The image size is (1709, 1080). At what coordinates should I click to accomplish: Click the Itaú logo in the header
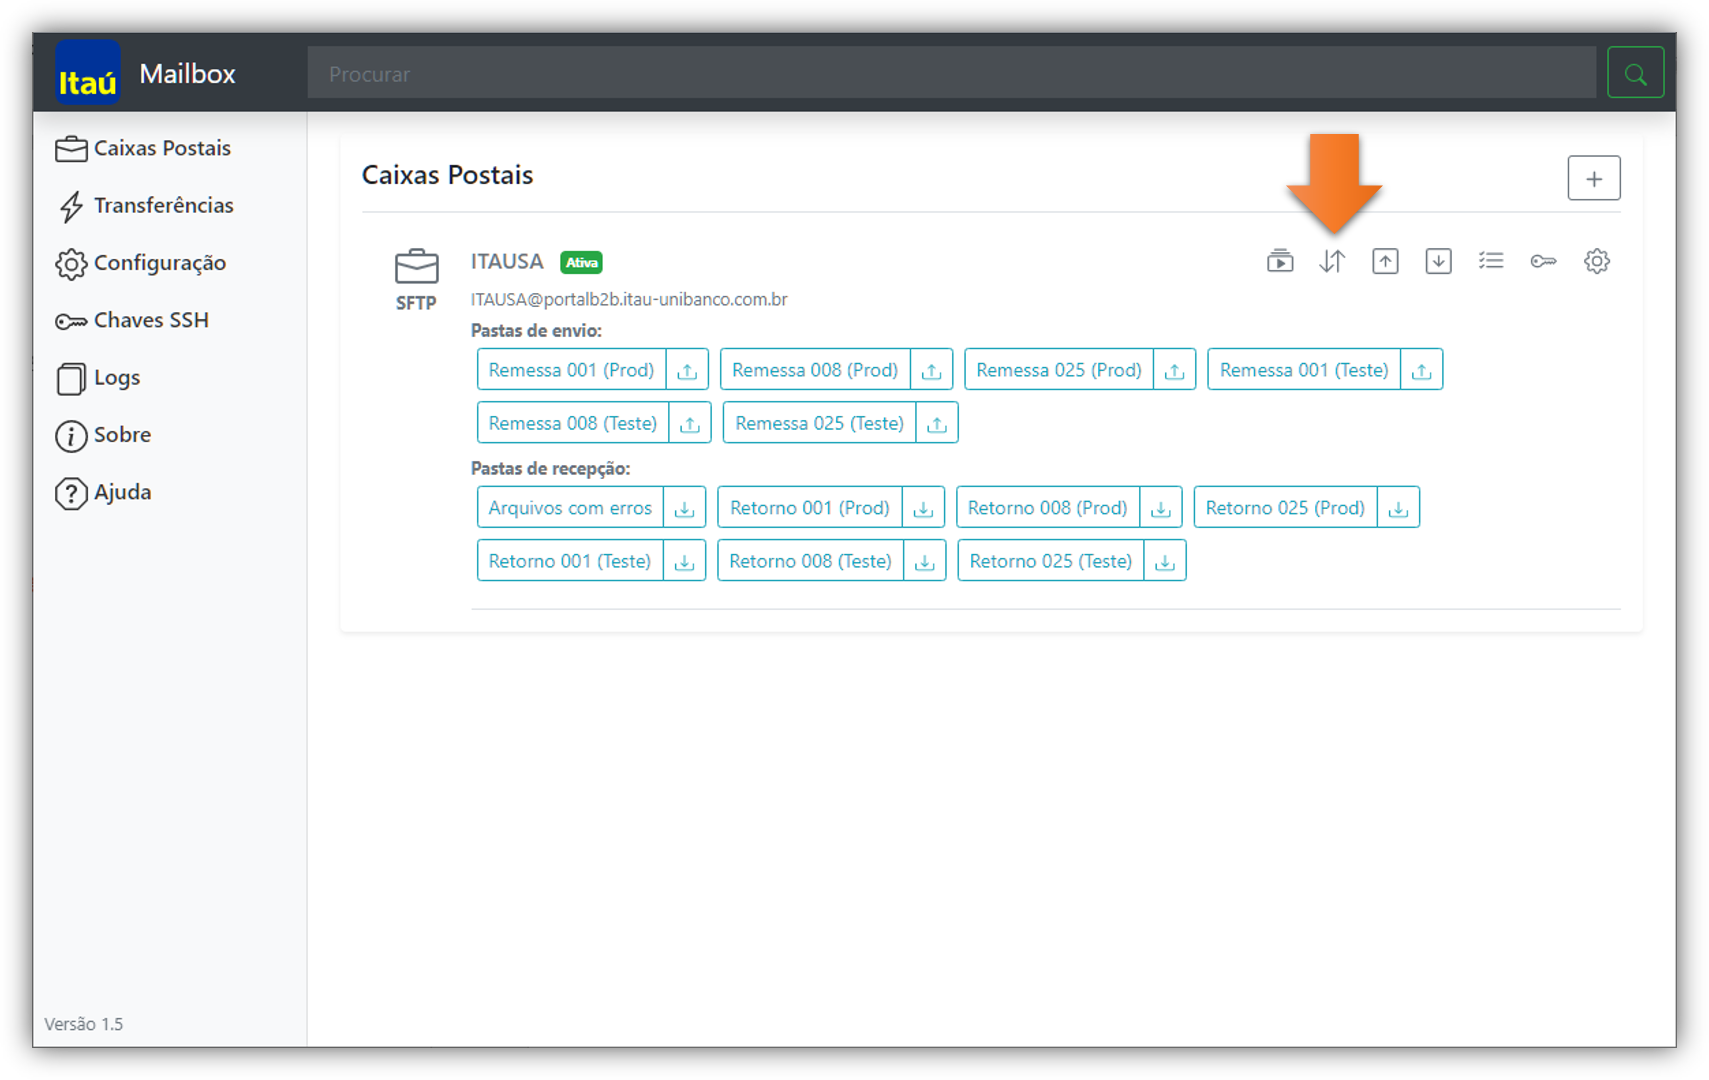(x=88, y=74)
